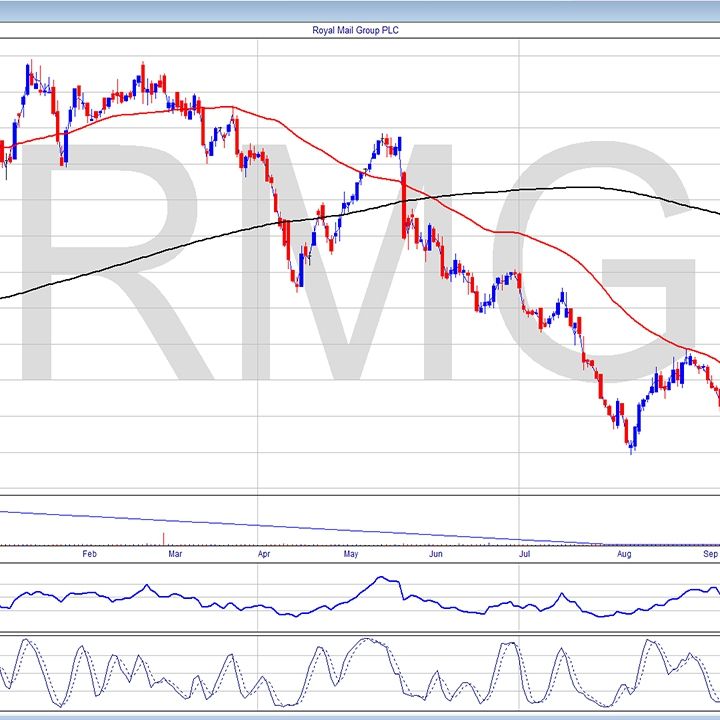The height and width of the screenshot is (720, 720).
Task: Click the Apr month axis label
Action: (264, 553)
